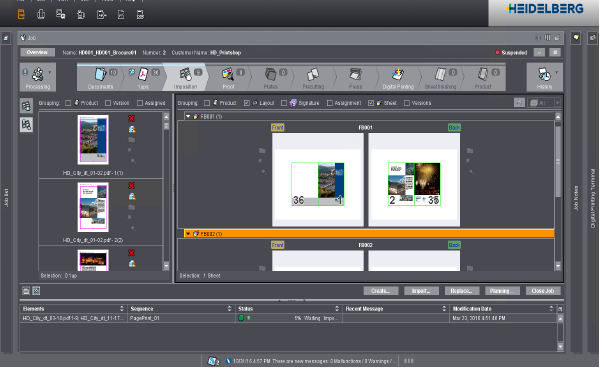
Task: Click the Processing gear icon
Action: (38, 74)
